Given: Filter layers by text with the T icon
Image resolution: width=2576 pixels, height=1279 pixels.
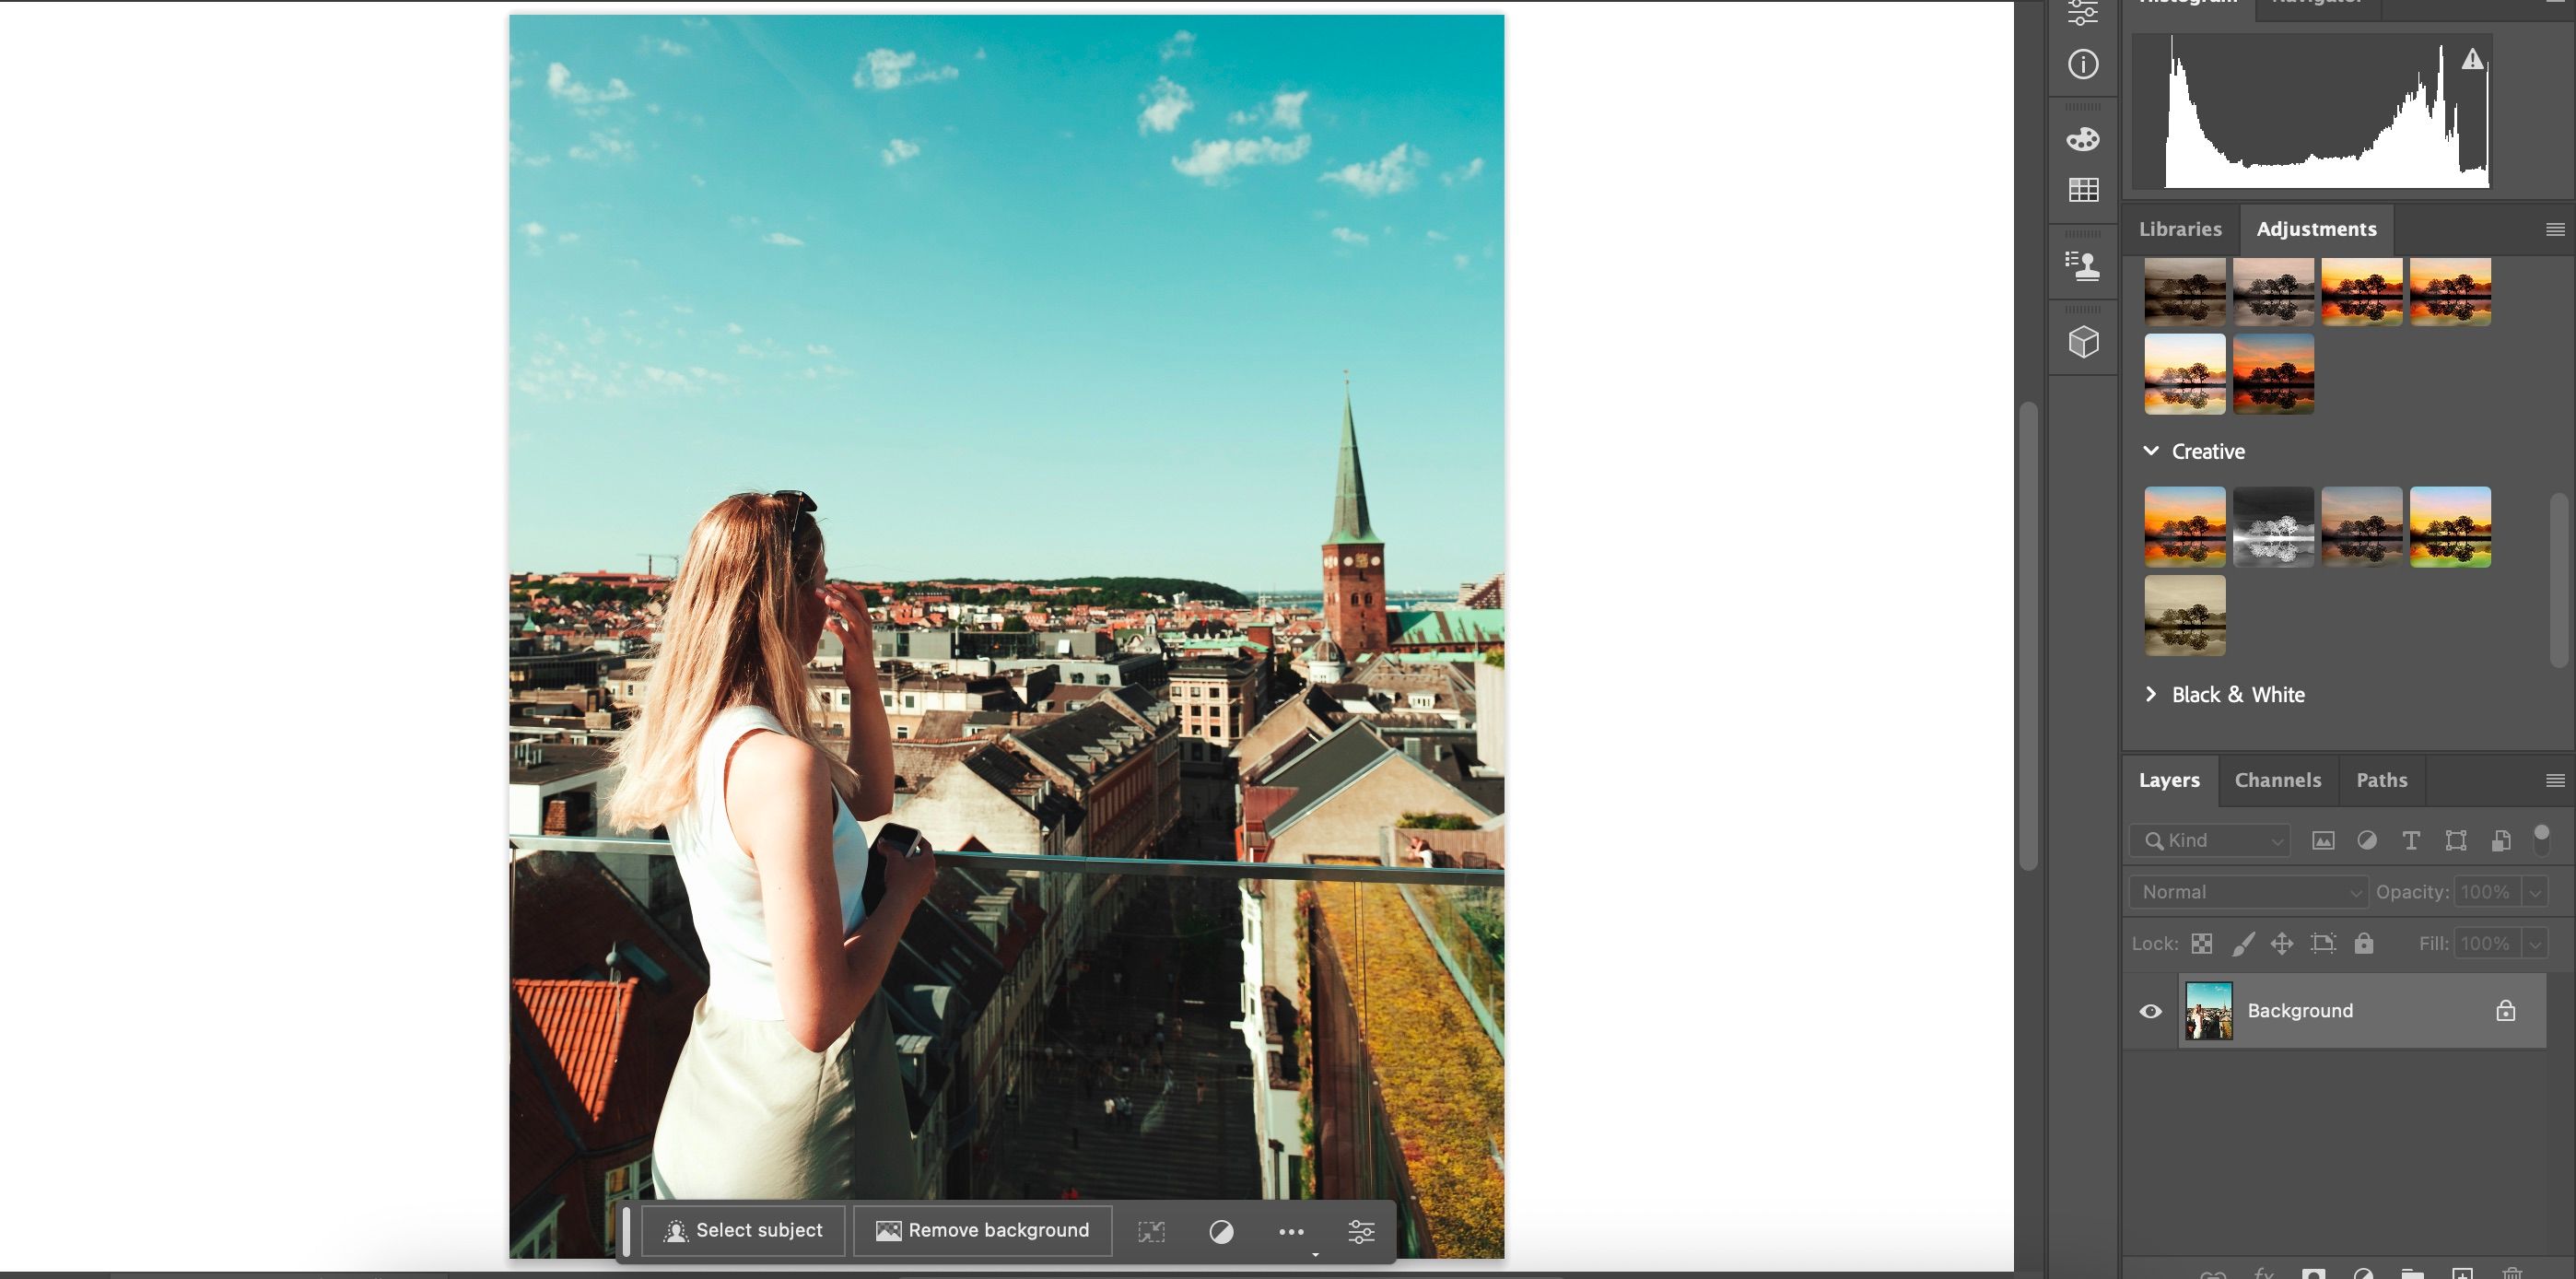Looking at the screenshot, I should pos(2411,840).
